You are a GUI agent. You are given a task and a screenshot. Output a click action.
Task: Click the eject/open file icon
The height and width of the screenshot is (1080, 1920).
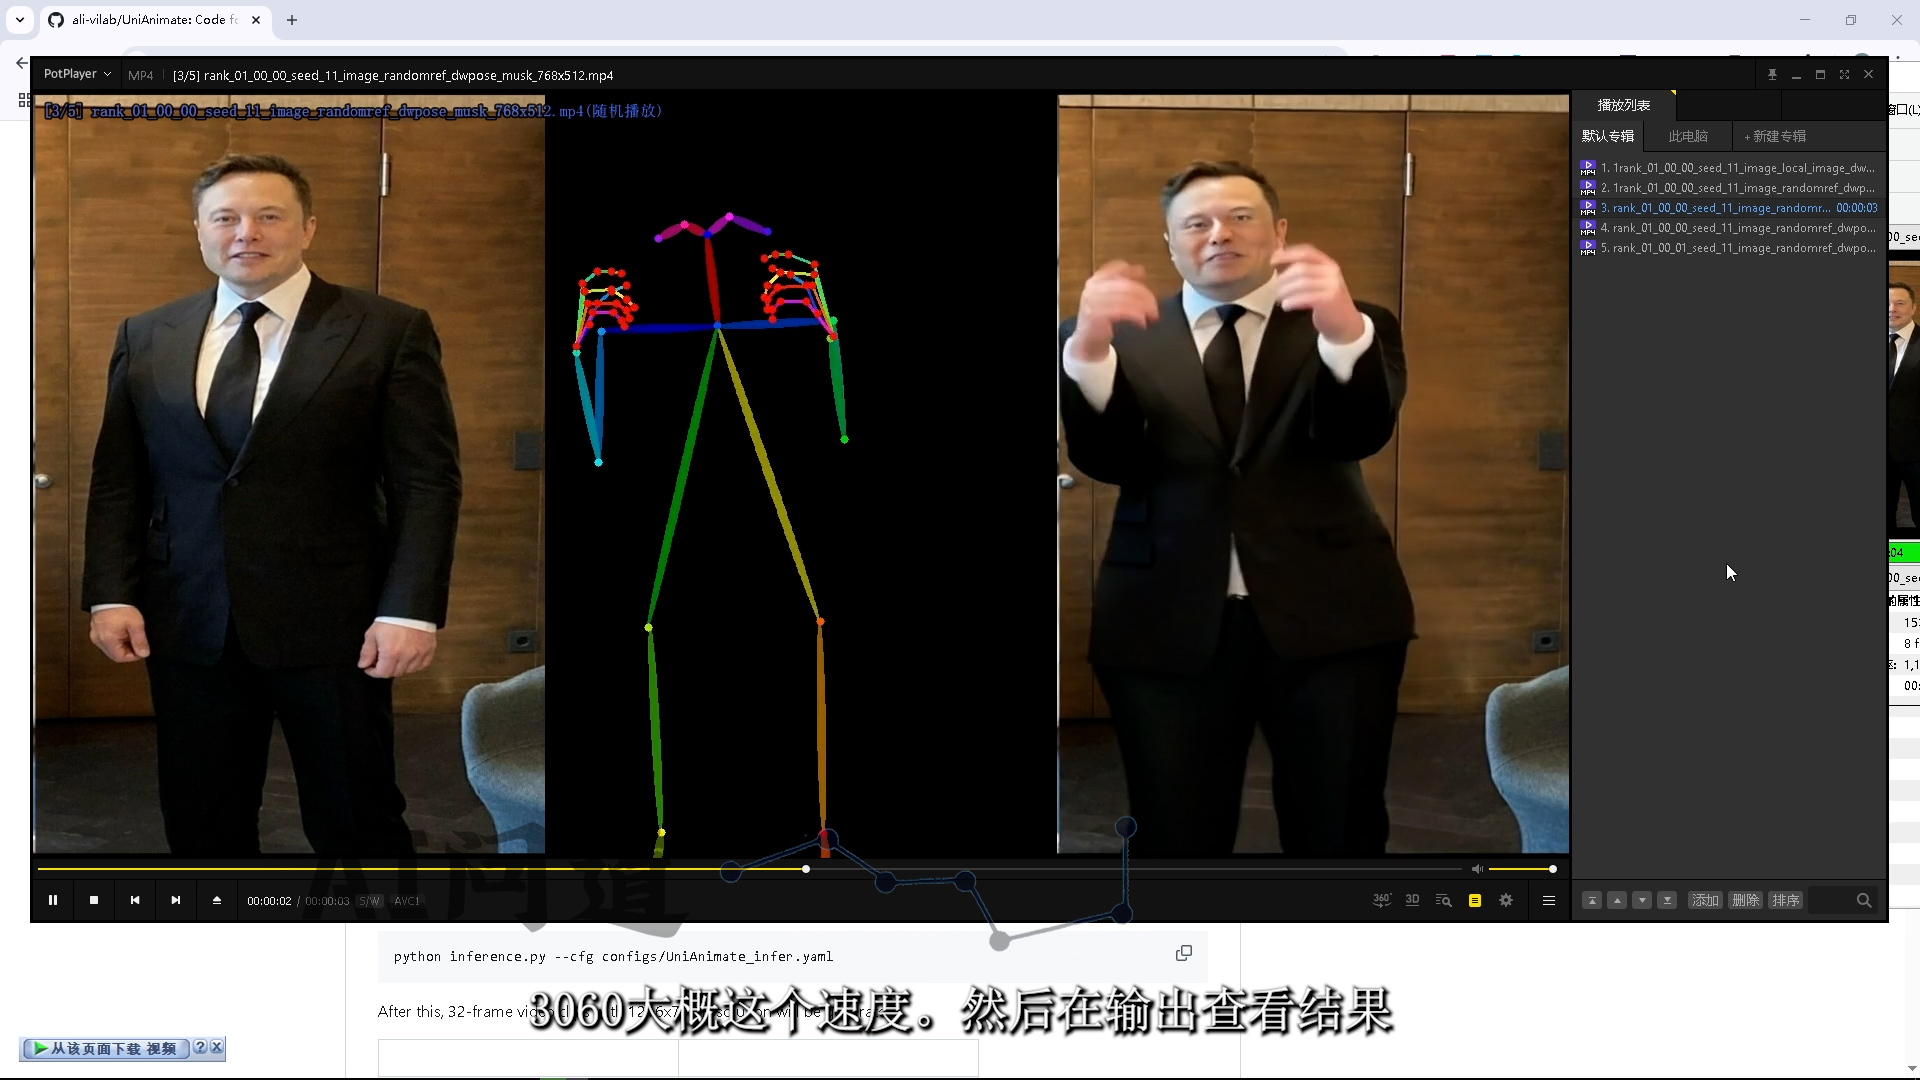click(217, 900)
